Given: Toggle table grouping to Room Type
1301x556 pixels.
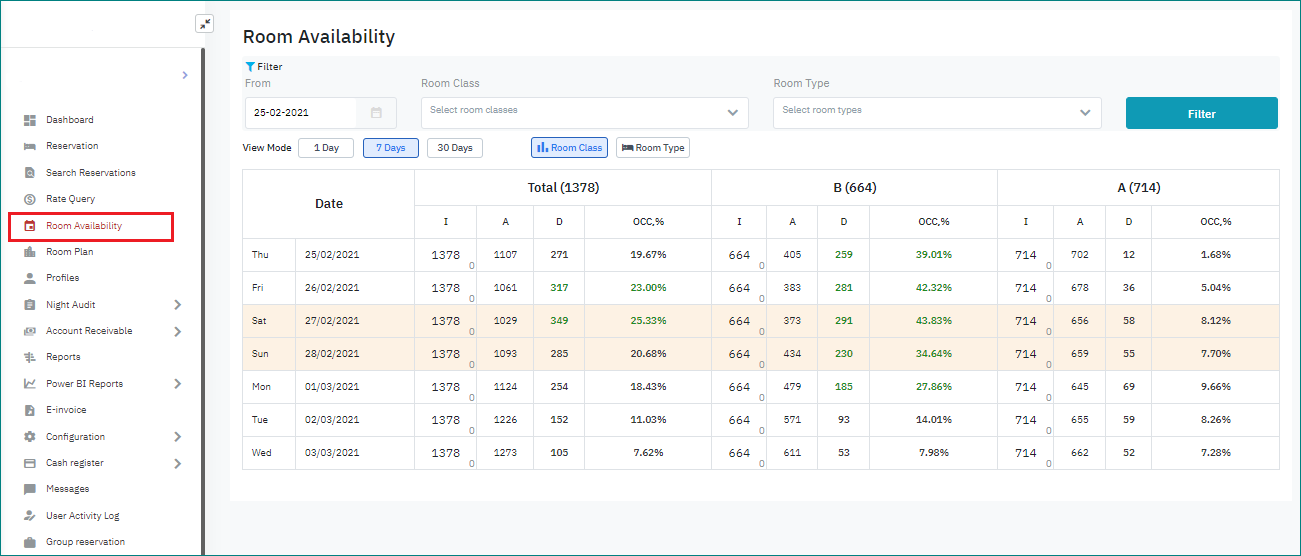Looking at the screenshot, I should 653,148.
